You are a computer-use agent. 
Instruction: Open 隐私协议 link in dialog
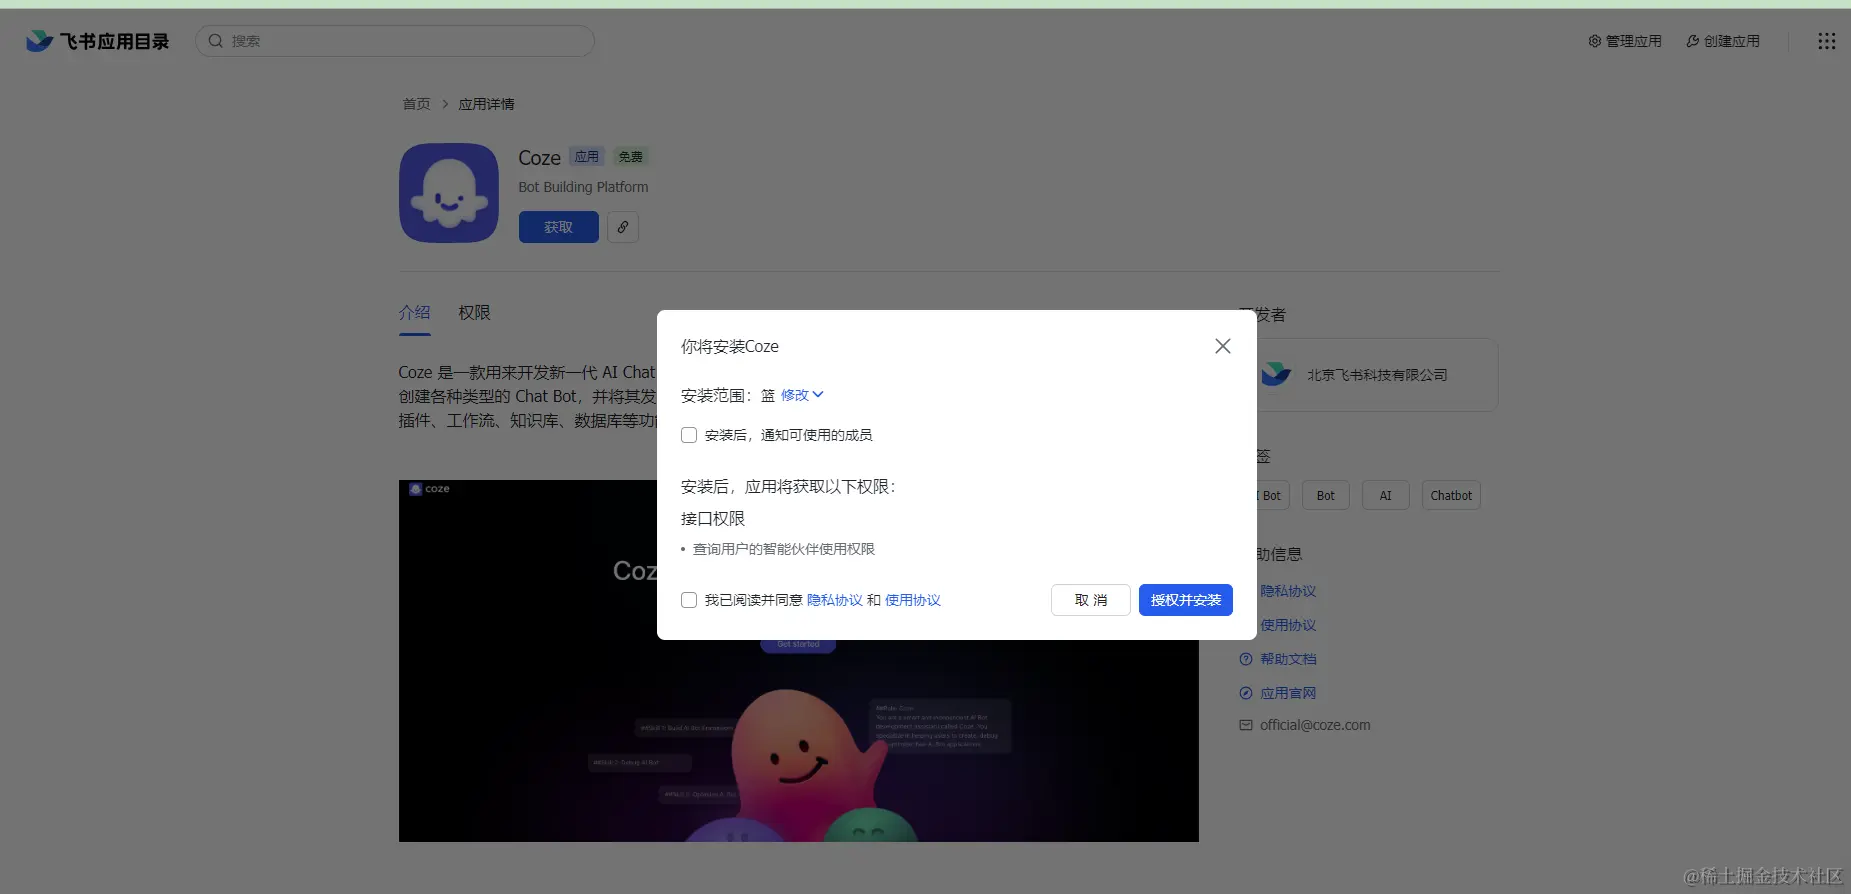pos(835,600)
